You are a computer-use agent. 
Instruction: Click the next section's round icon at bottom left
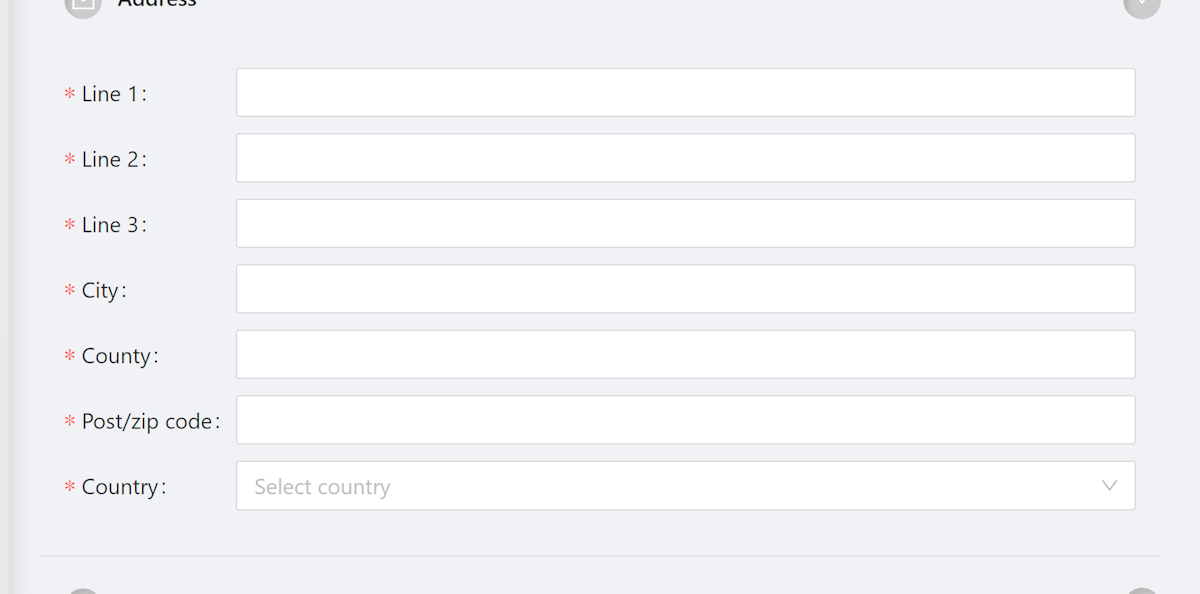[x=83, y=591]
